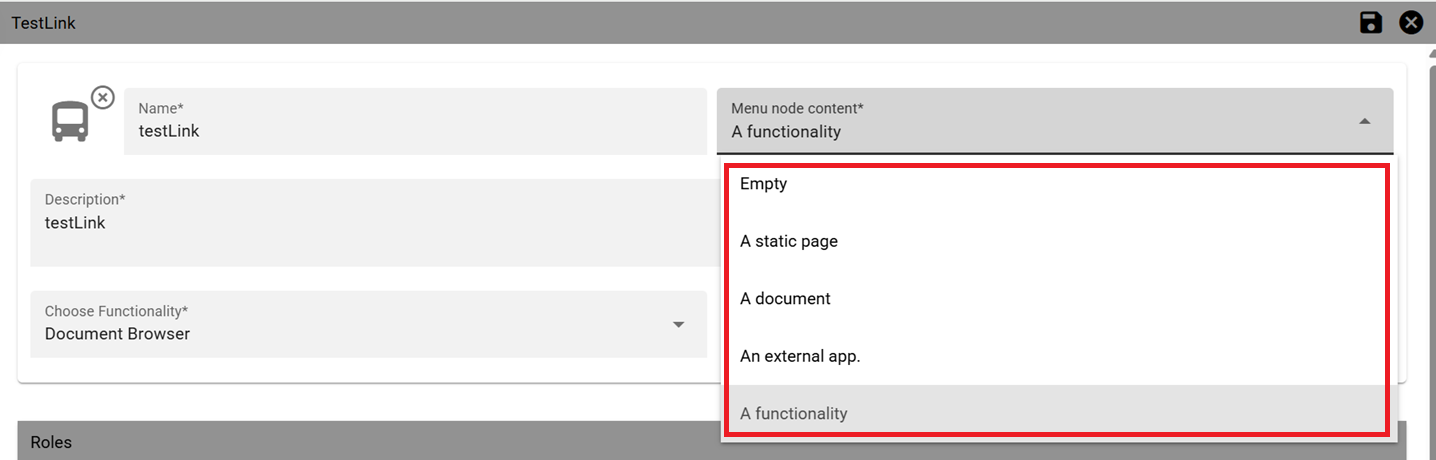Expand the Choose Functionality dropdown arrow
Screen dimensions: 1436x460
pos(678,324)
